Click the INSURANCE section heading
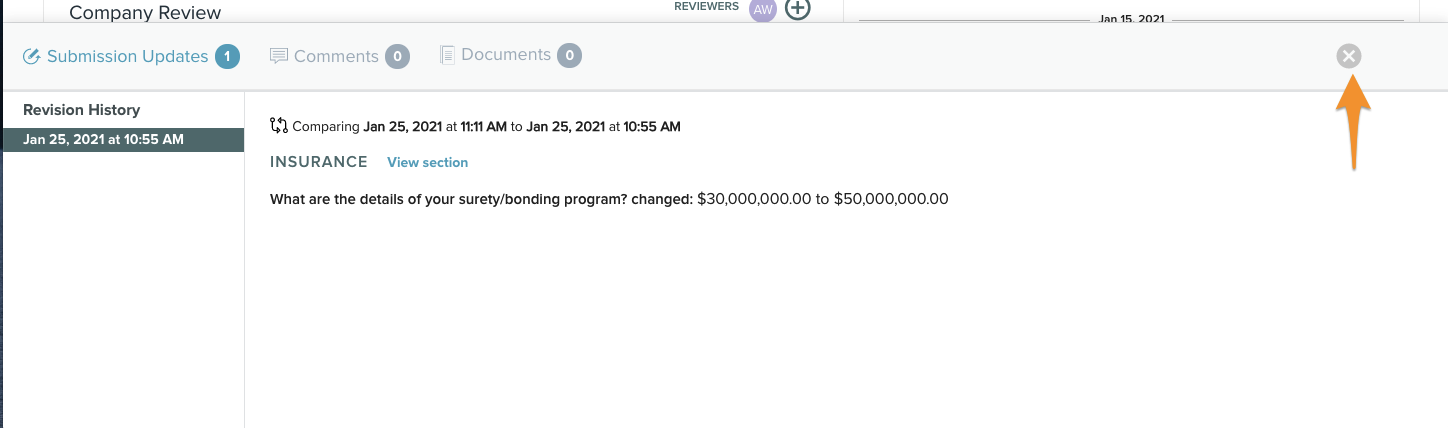 tap(319, 162)
